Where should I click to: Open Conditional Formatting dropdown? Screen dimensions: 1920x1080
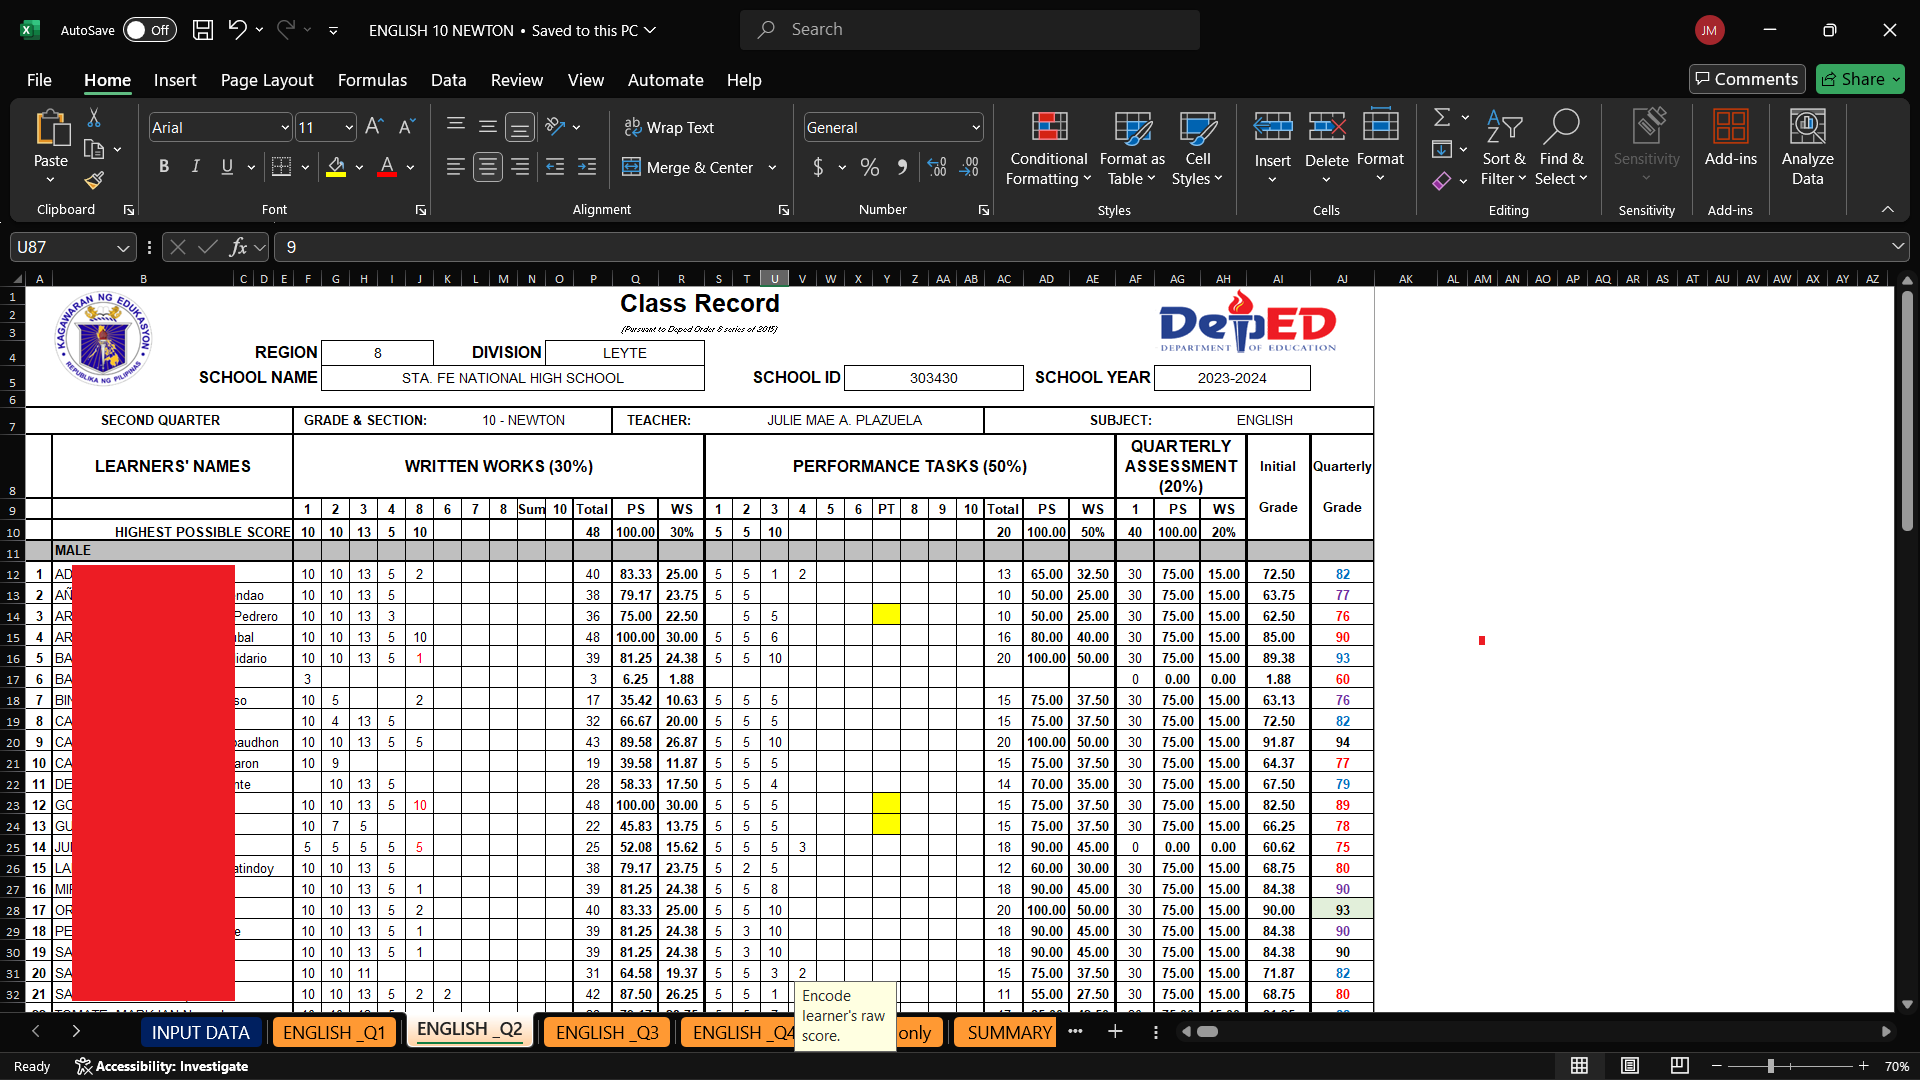[x=1049, y=148]
